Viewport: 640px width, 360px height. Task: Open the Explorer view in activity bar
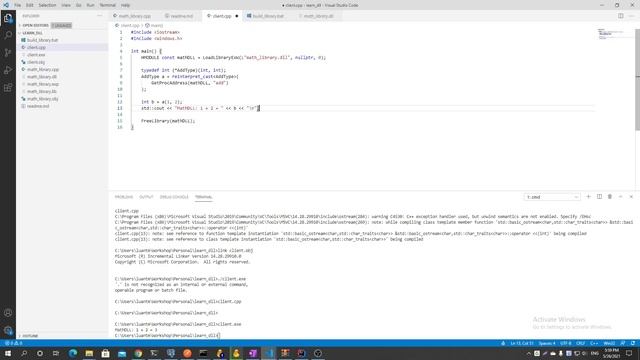point(8,18)
